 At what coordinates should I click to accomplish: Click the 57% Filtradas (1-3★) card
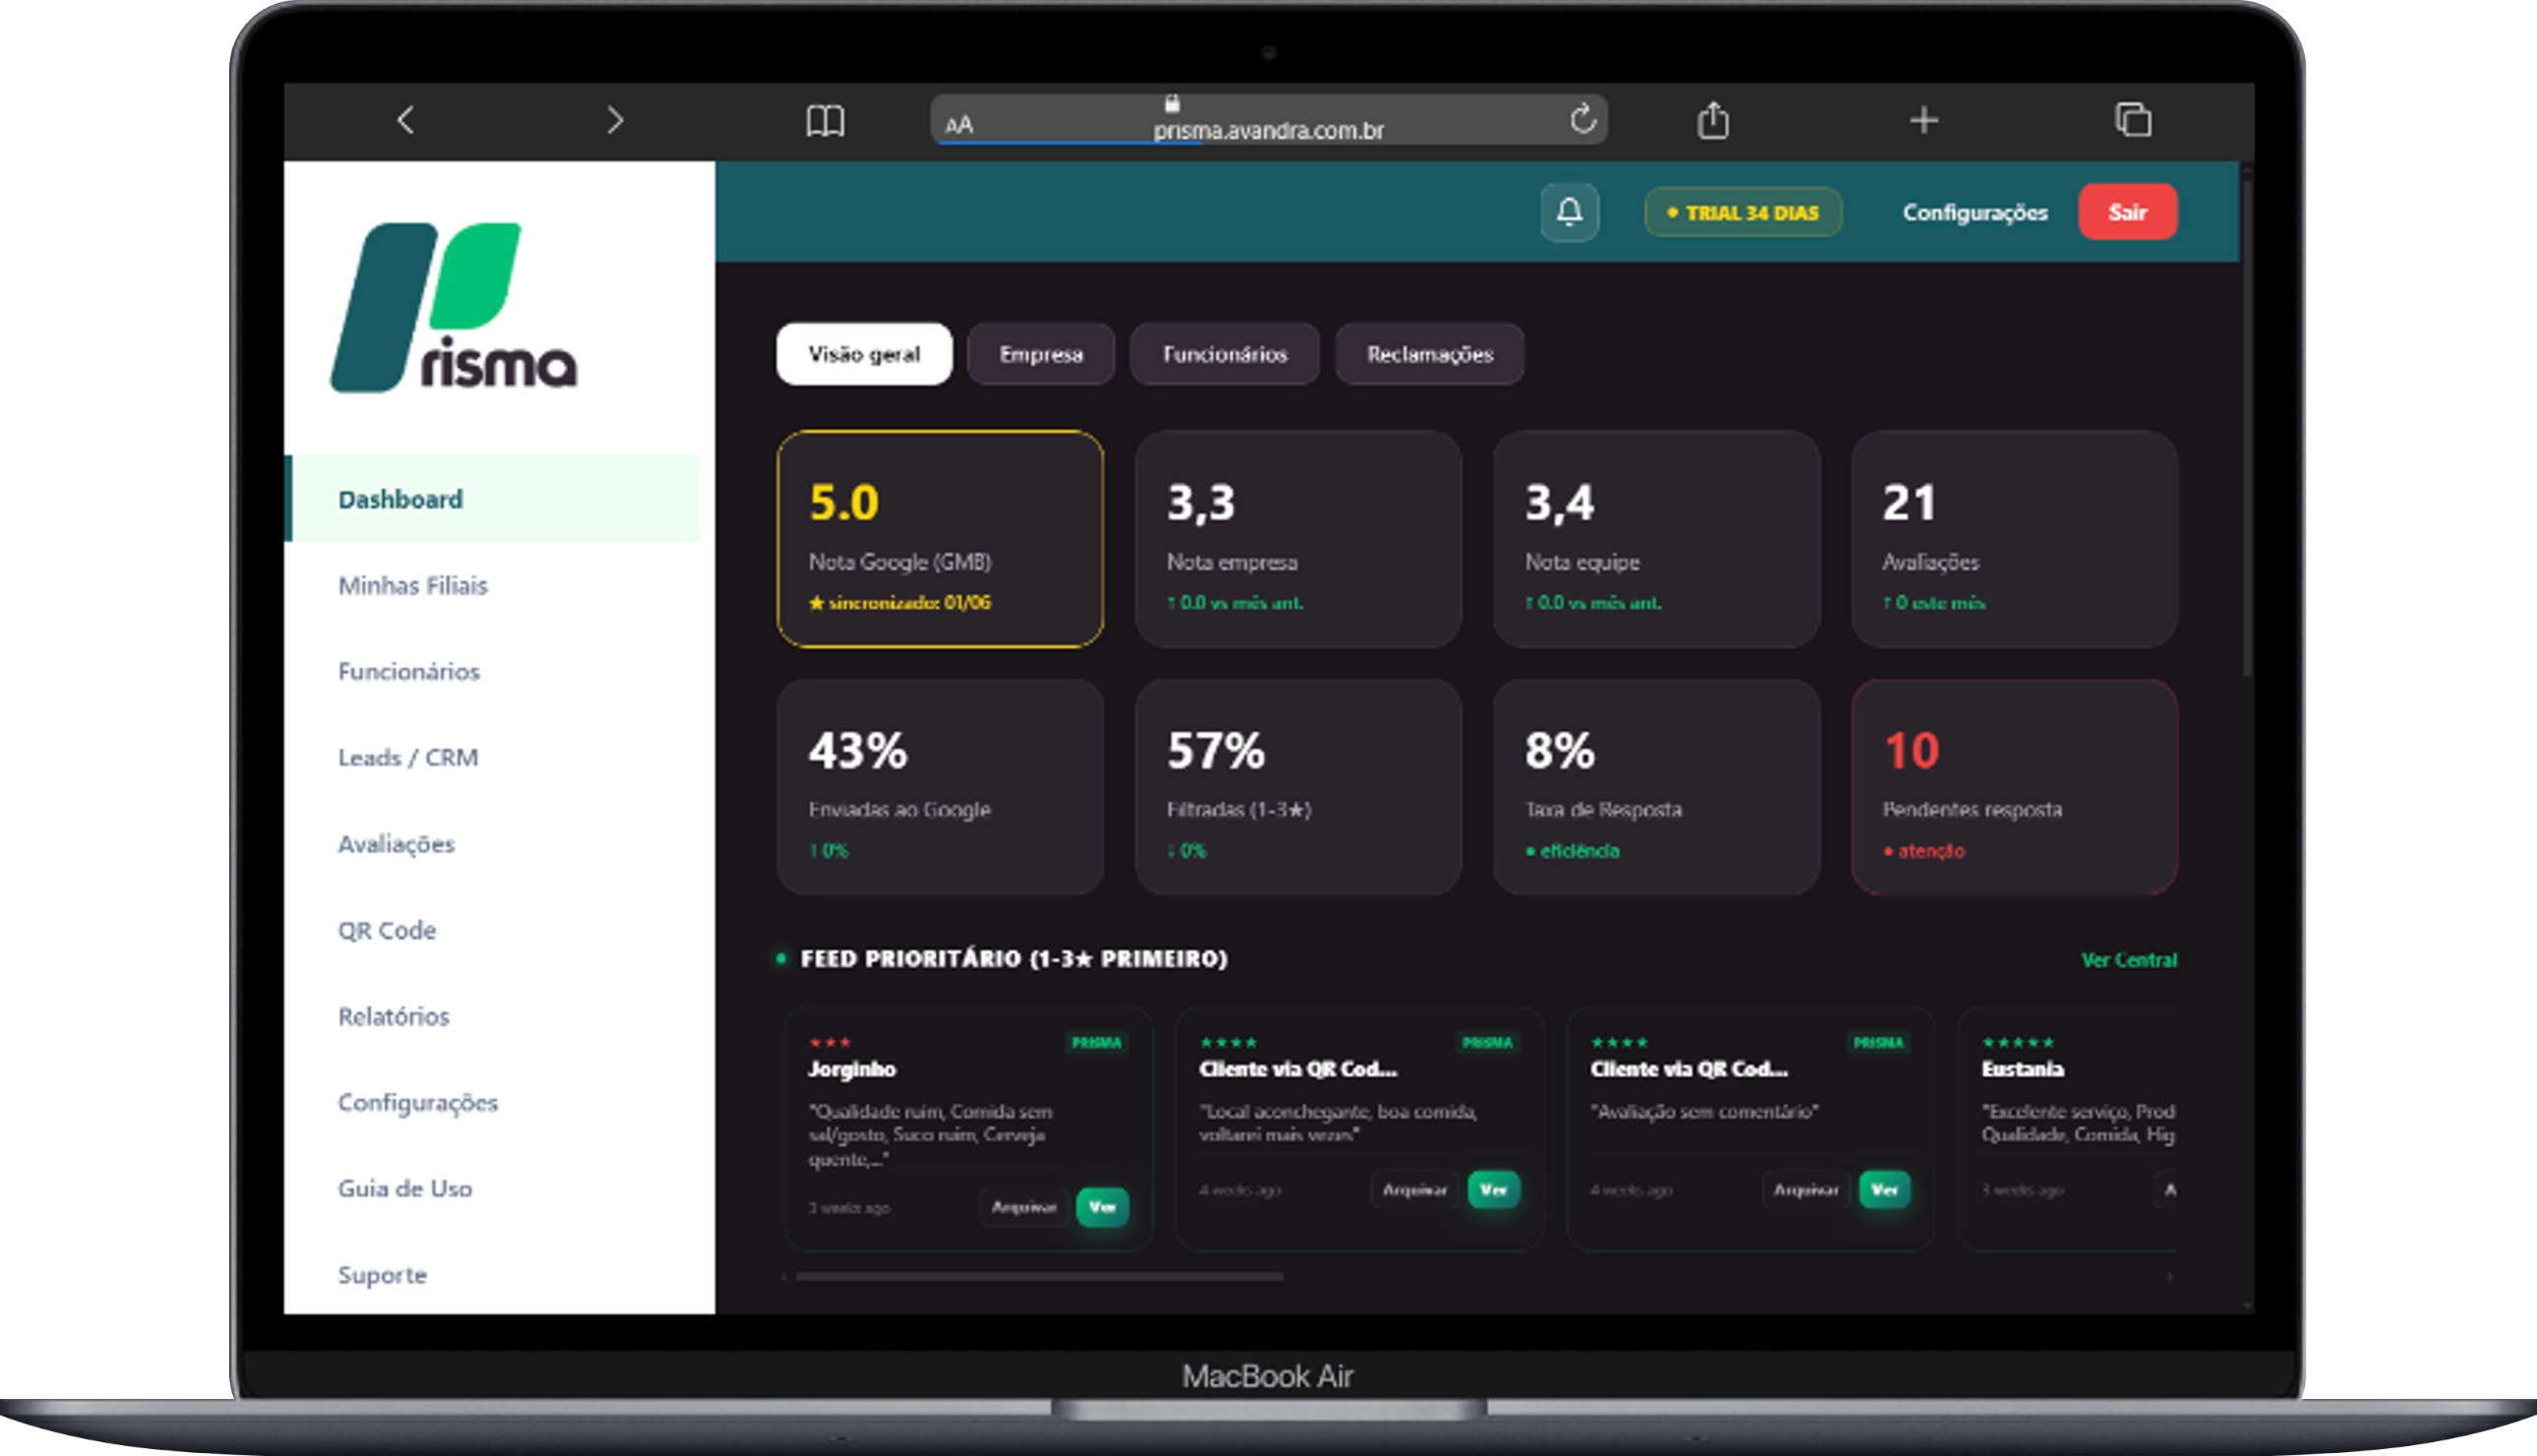[x=1298, y=787]
